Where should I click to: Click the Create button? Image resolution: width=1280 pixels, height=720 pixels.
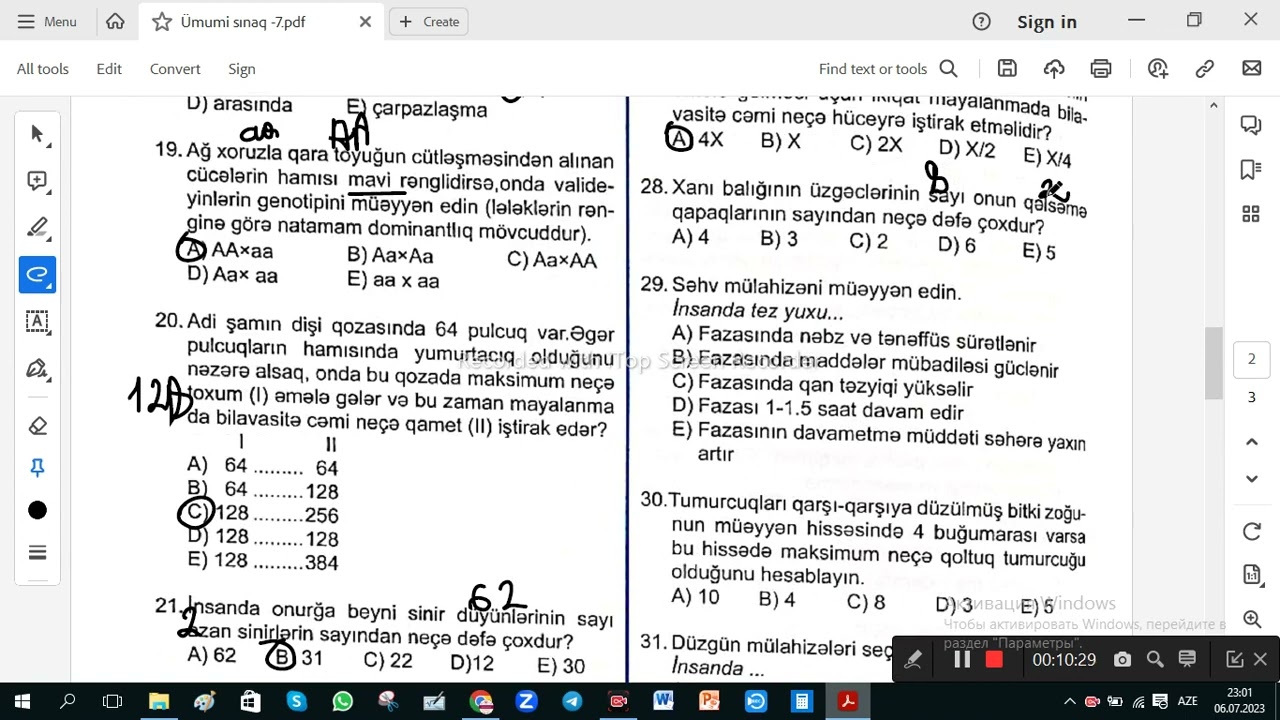click(430, 21)
